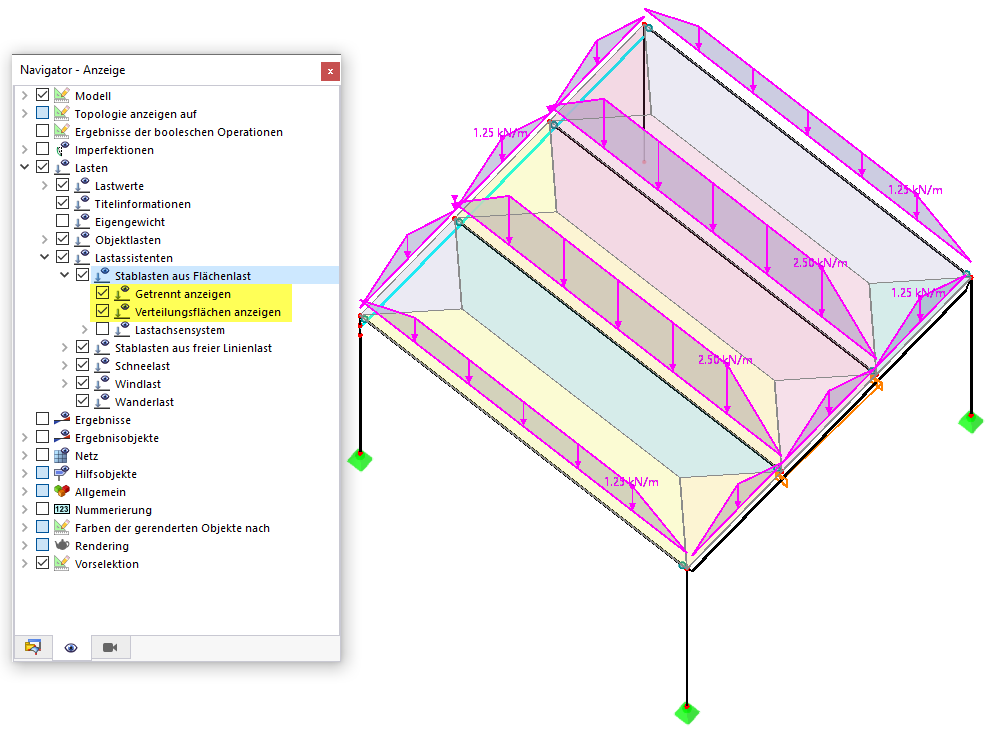The width and height of the screenshot is (989, 734).
Task: Select the Objektlasten tree row
Action: click(128, 240)
